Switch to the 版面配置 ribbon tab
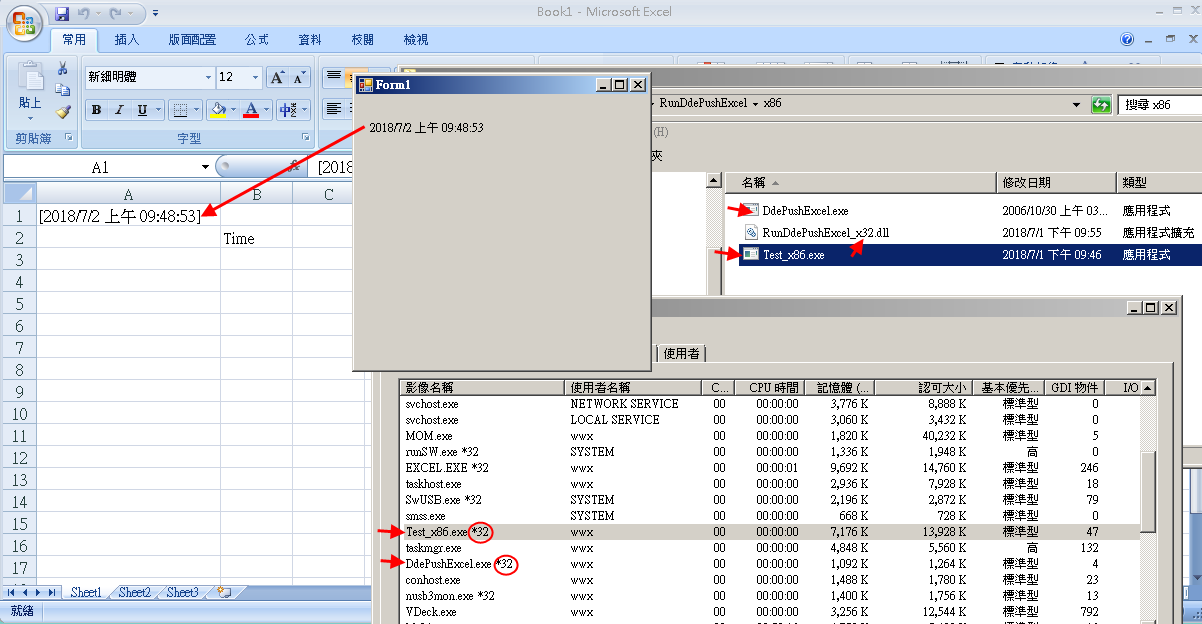The height and width of the screenshot is (624, 1202). [192, 40]
